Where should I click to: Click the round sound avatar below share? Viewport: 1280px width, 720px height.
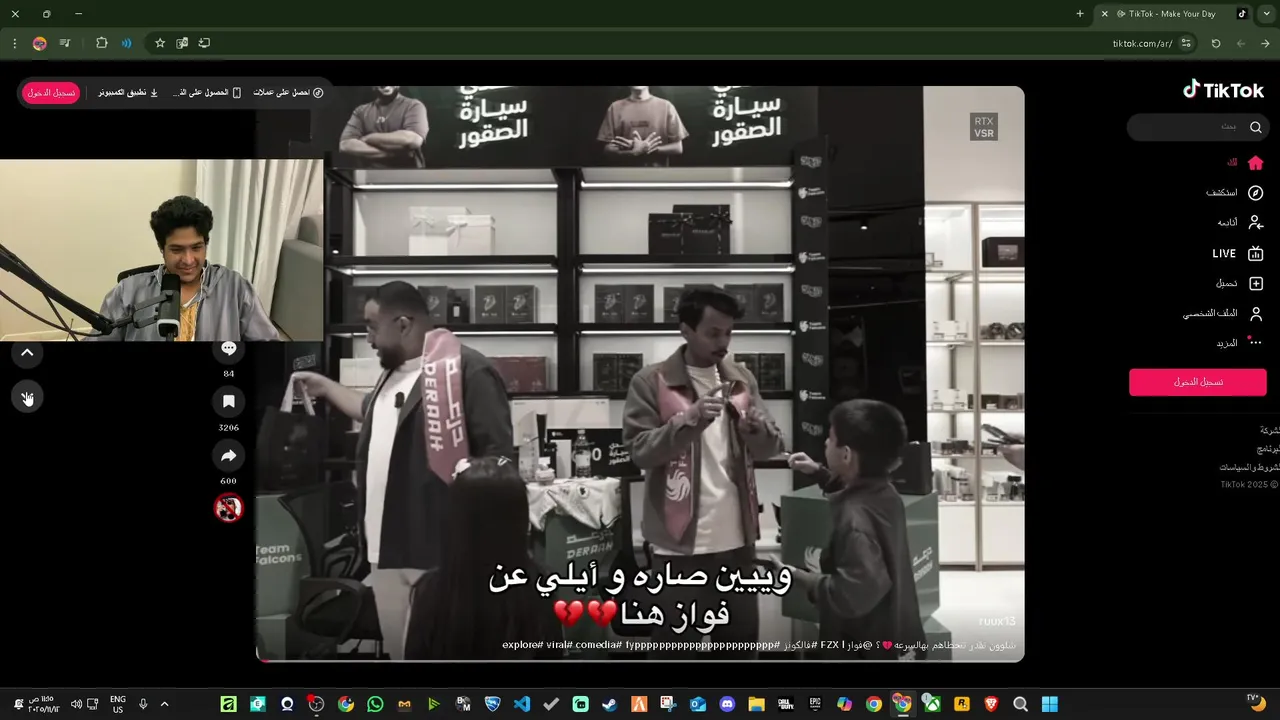point(228,508)
